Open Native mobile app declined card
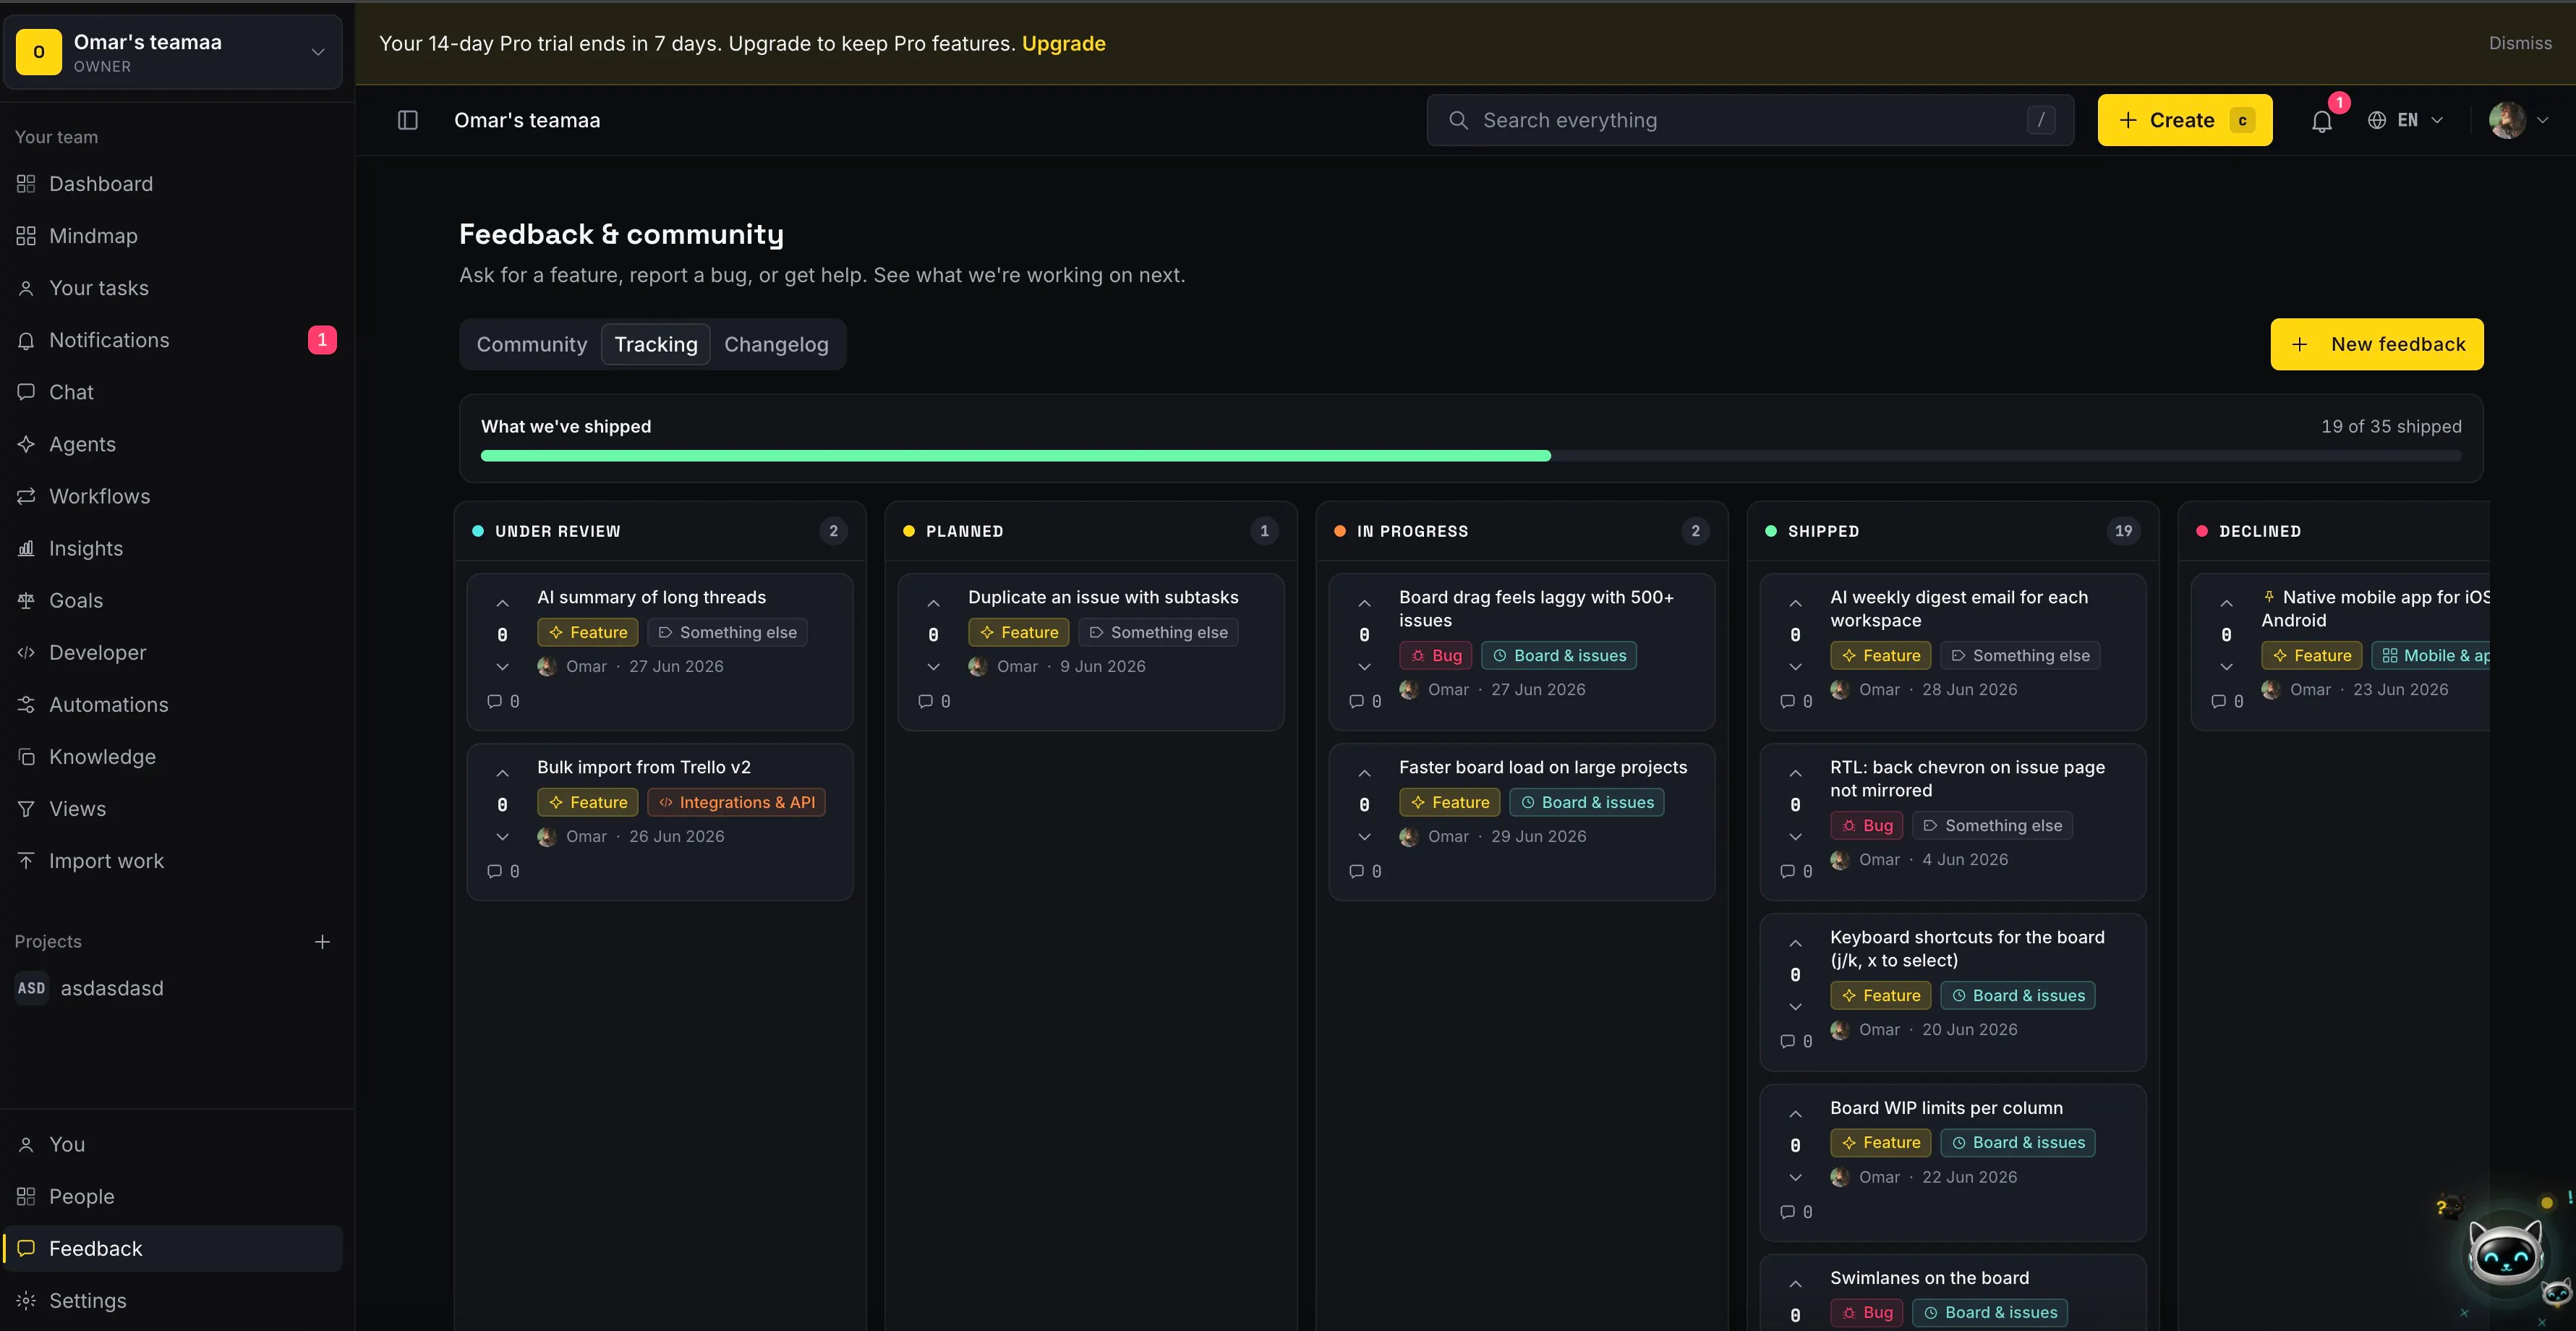This screenshot has width=2576, height=1331. click(2340, 651)
